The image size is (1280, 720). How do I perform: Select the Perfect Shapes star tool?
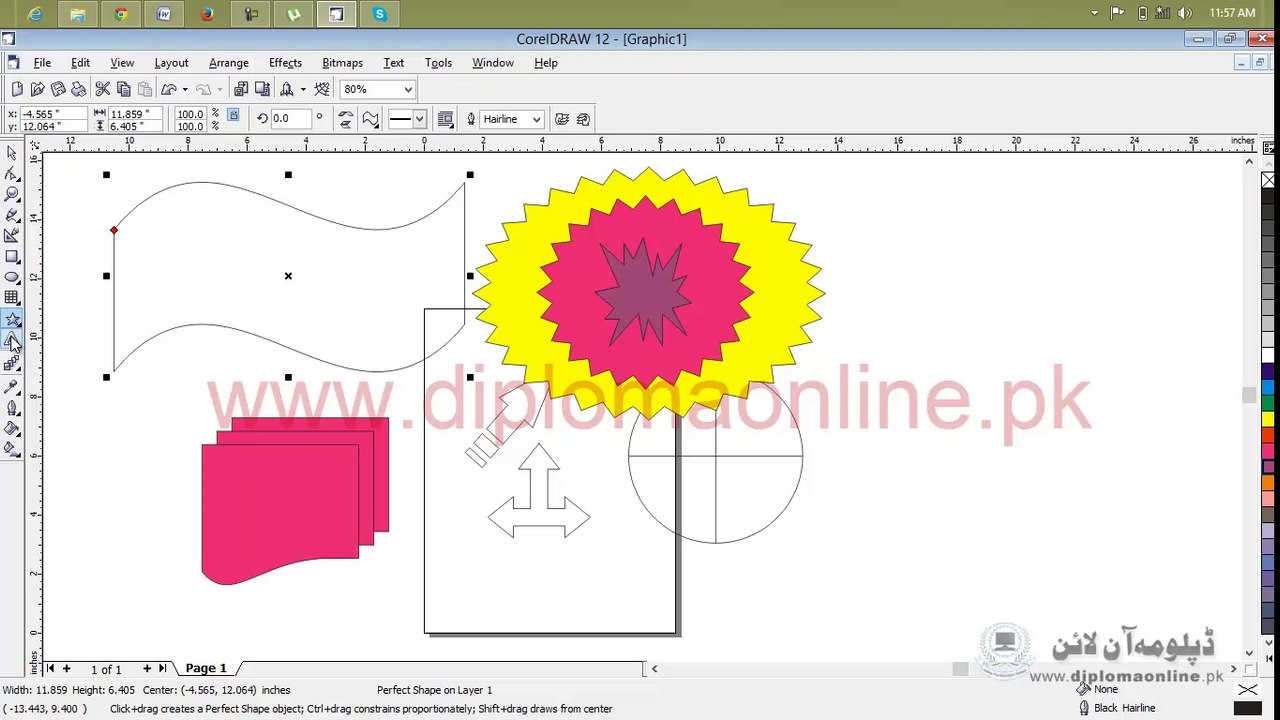(12, 319)
